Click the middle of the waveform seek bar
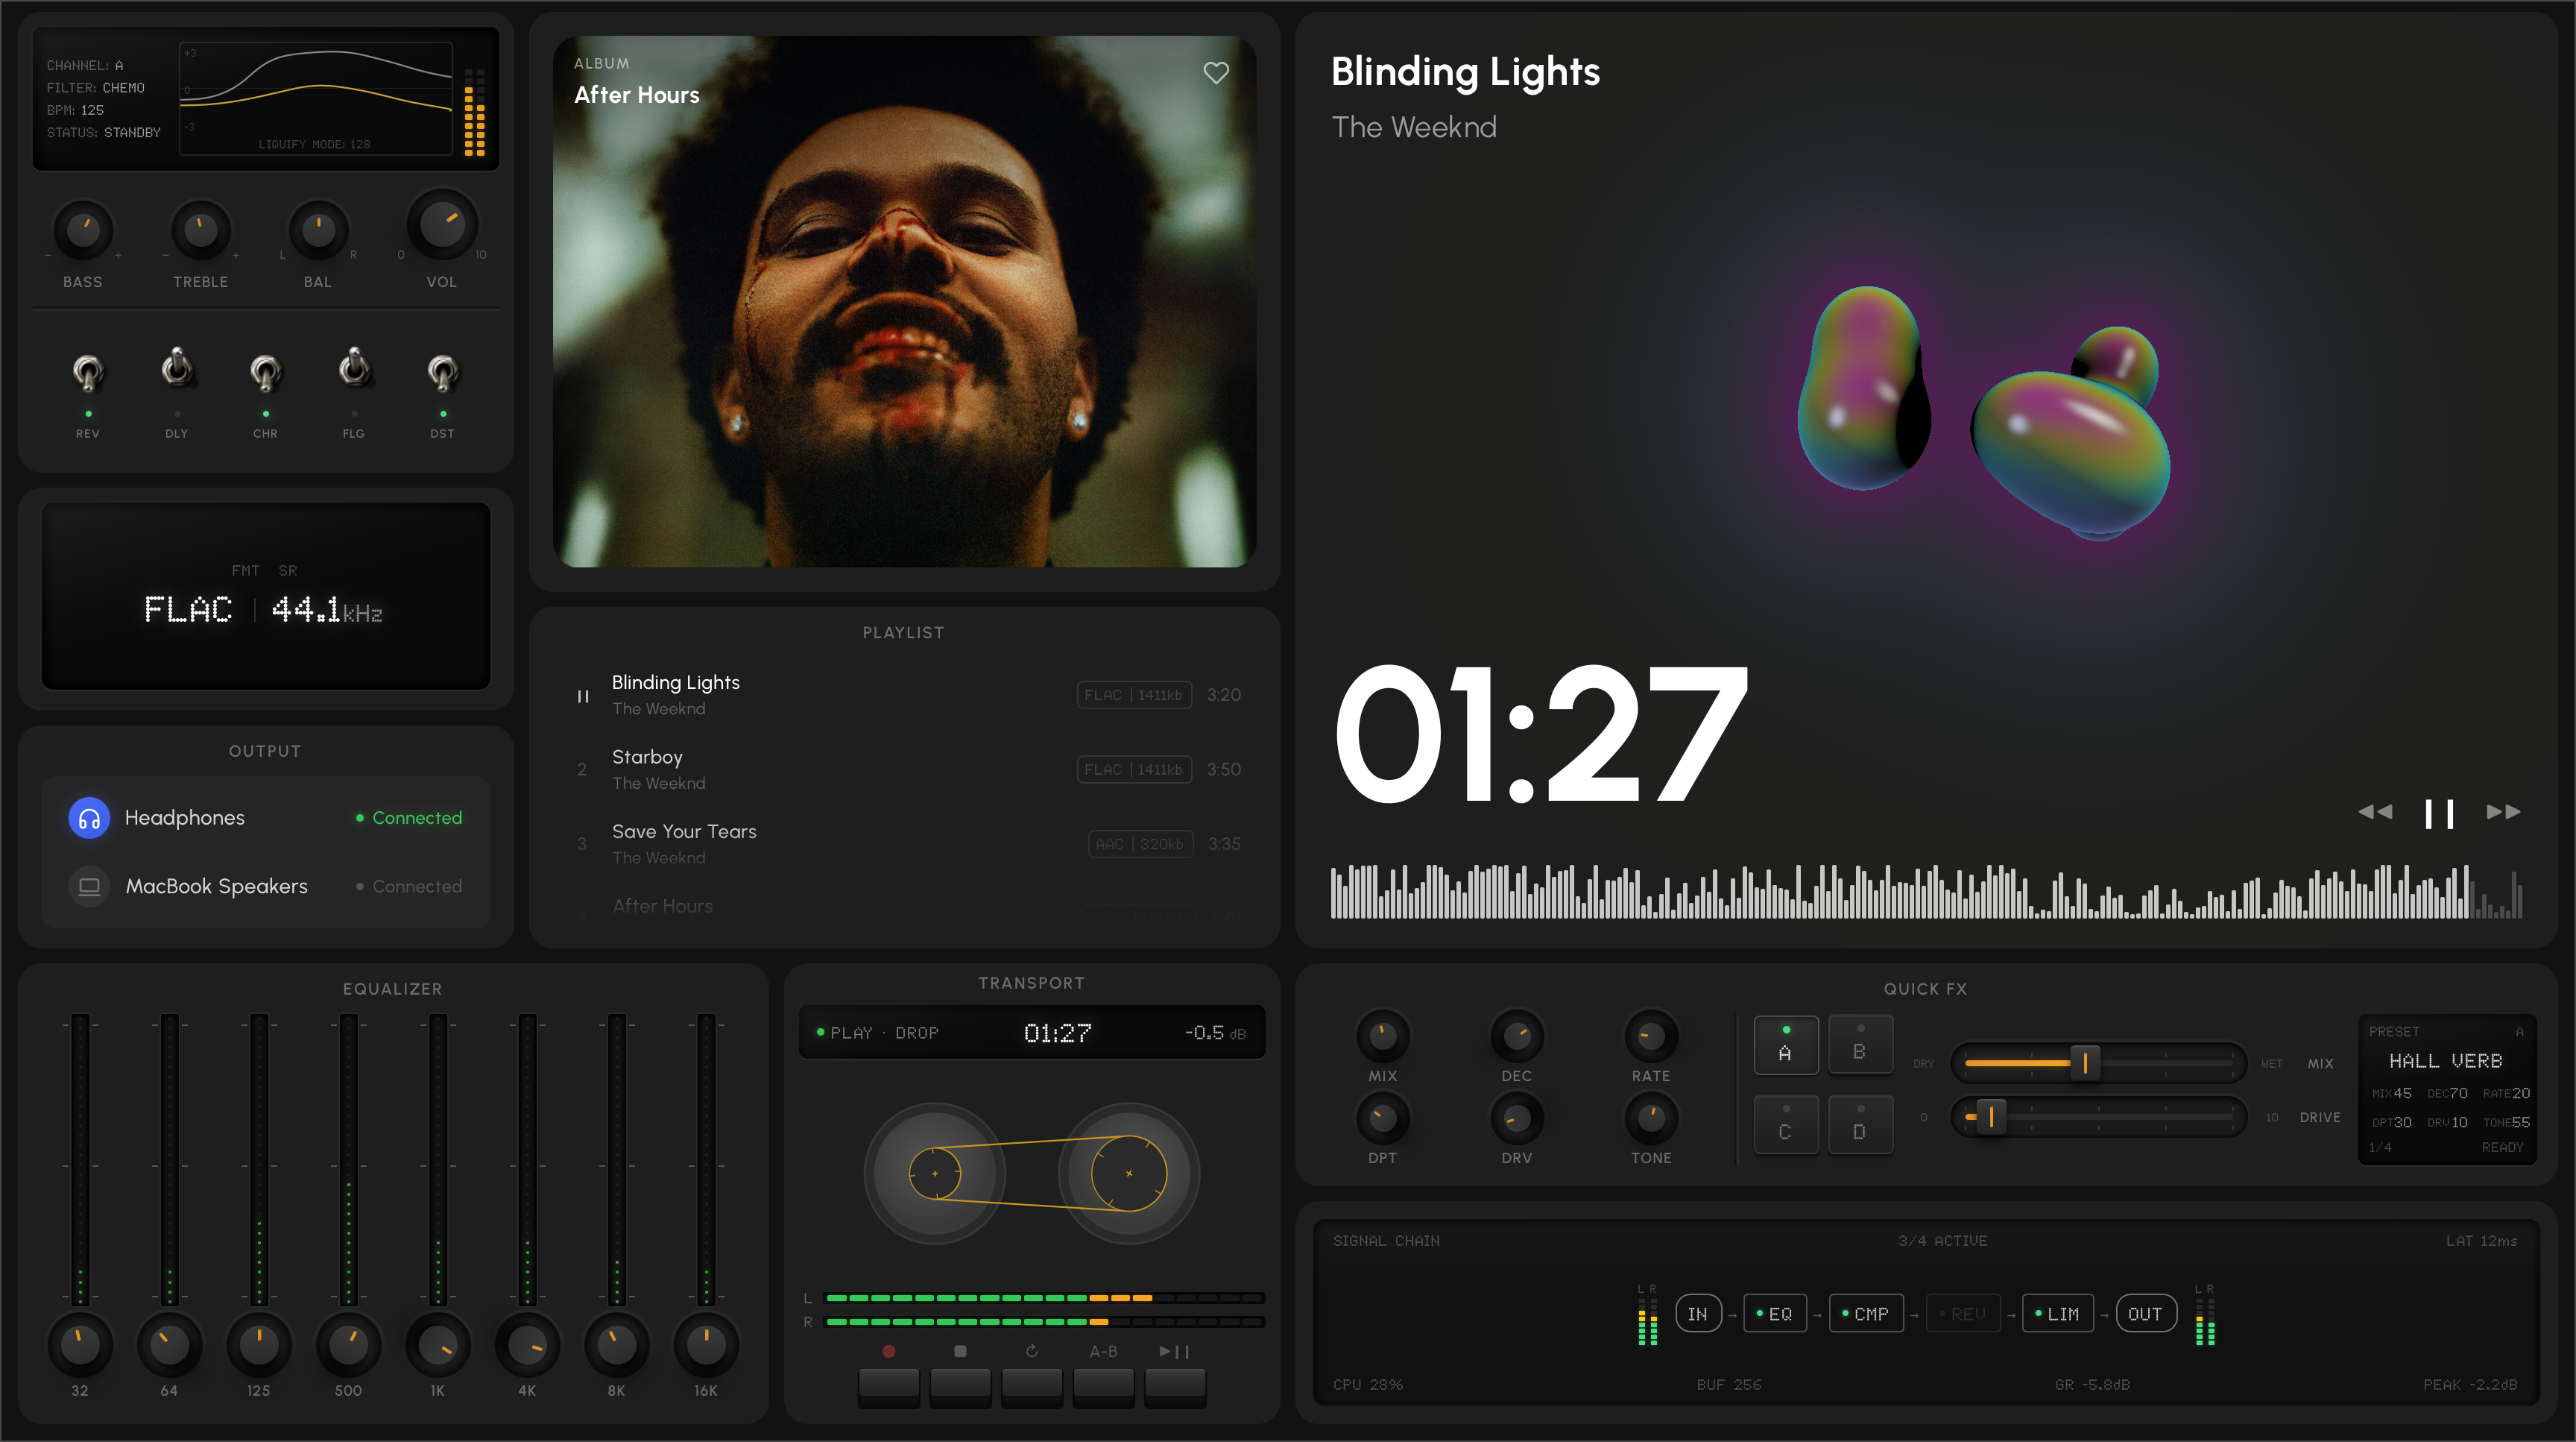 1926,892
